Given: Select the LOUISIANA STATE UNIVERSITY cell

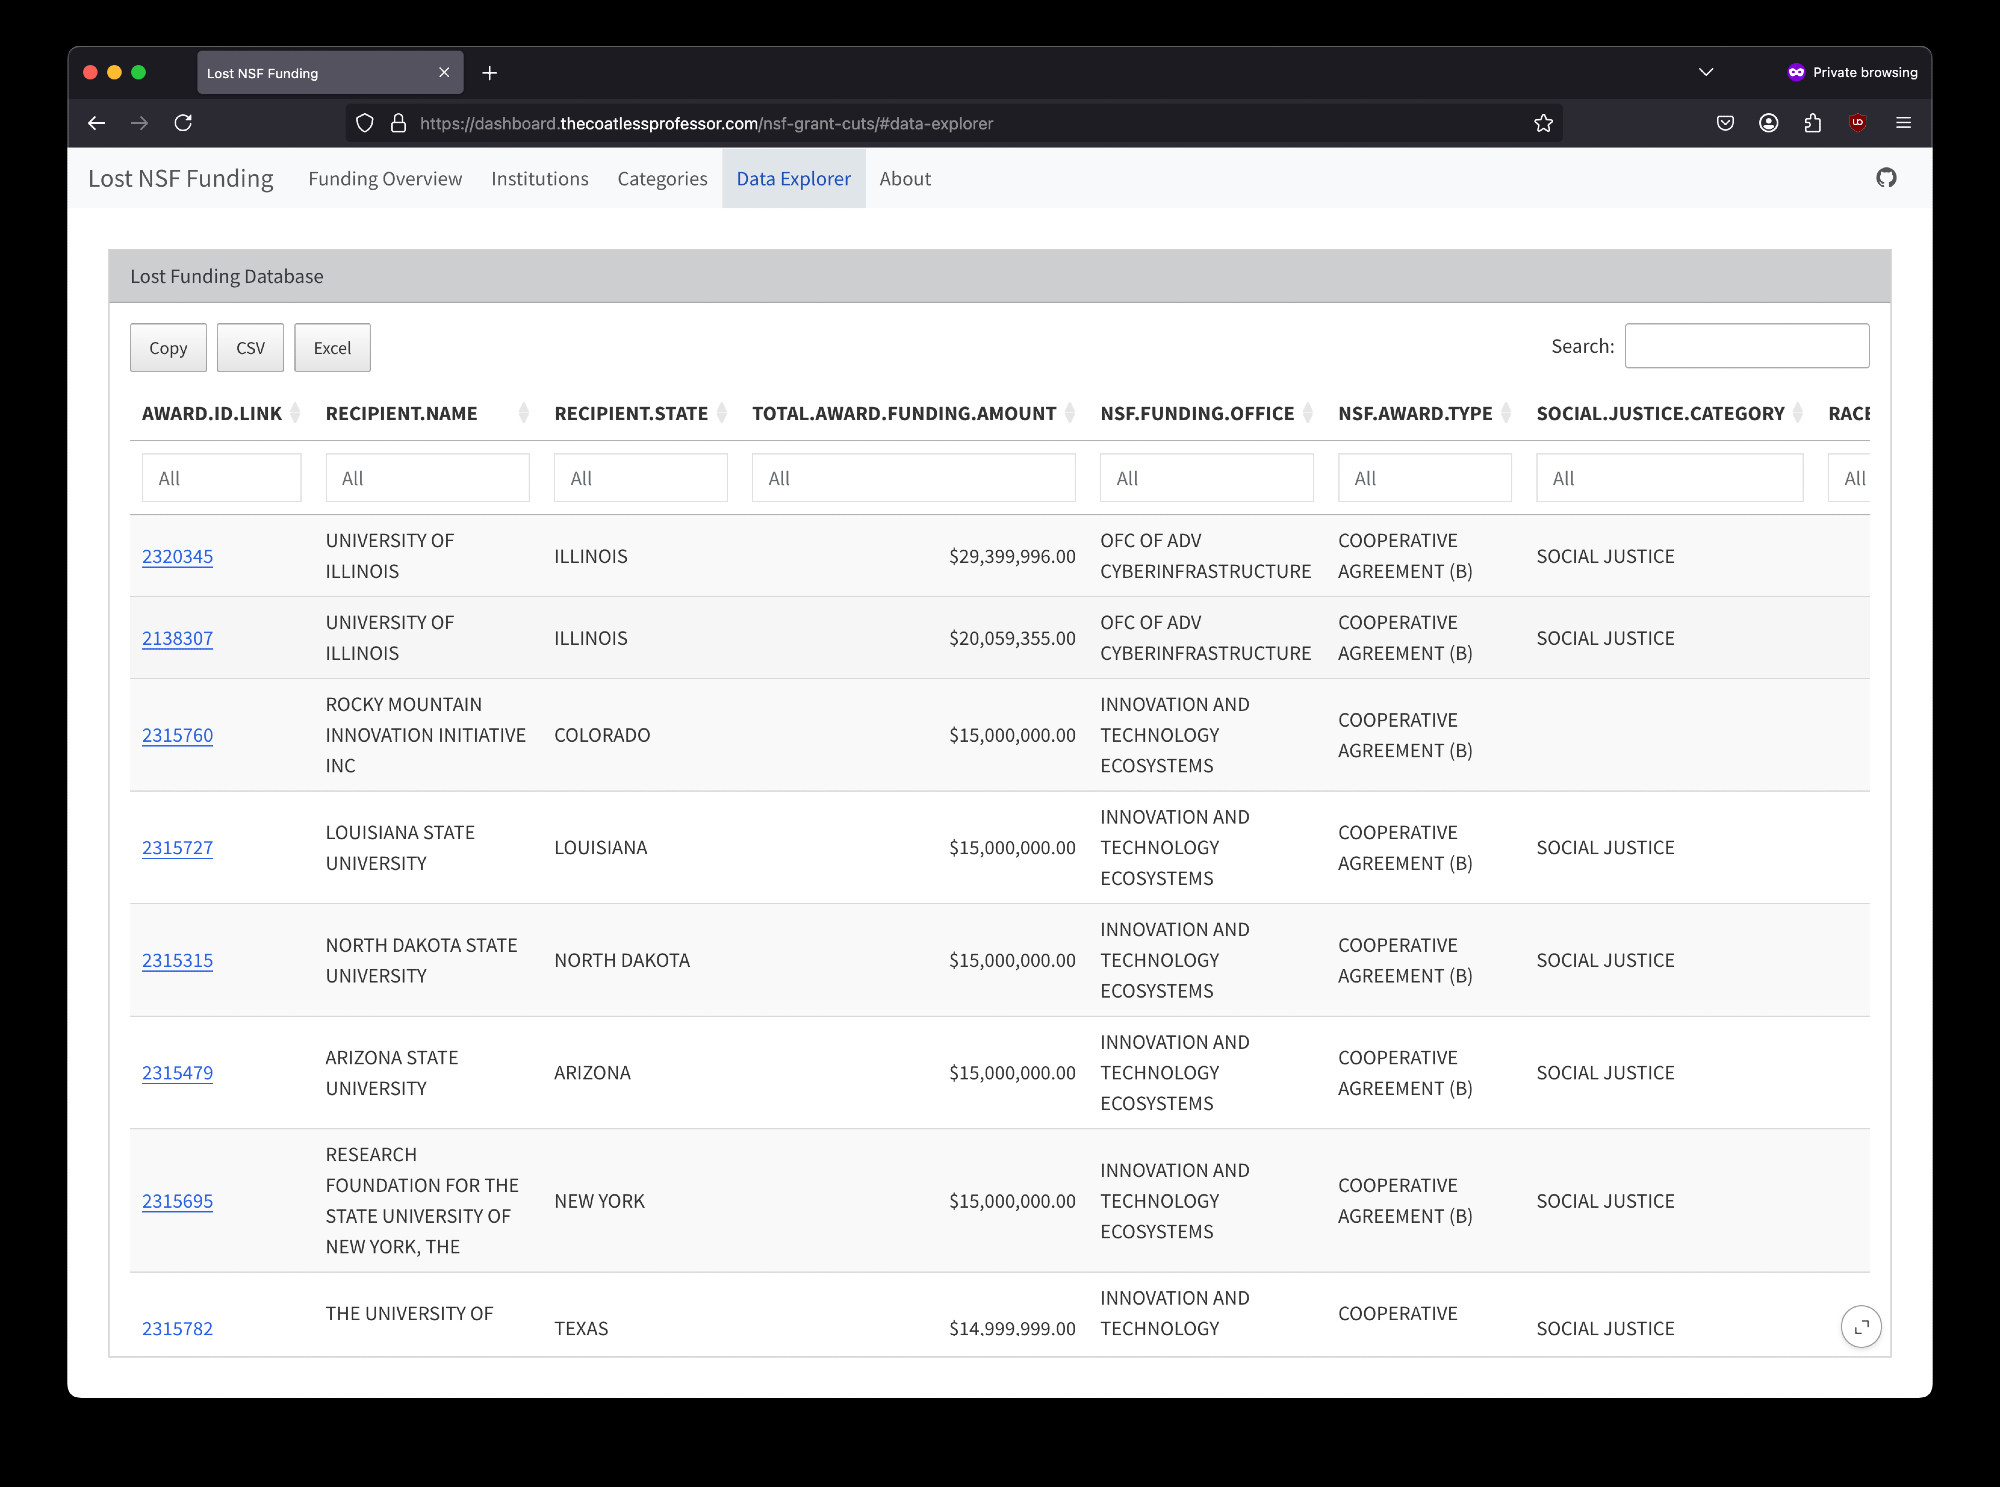Looking at the screenshot, I should click(400, 848).
